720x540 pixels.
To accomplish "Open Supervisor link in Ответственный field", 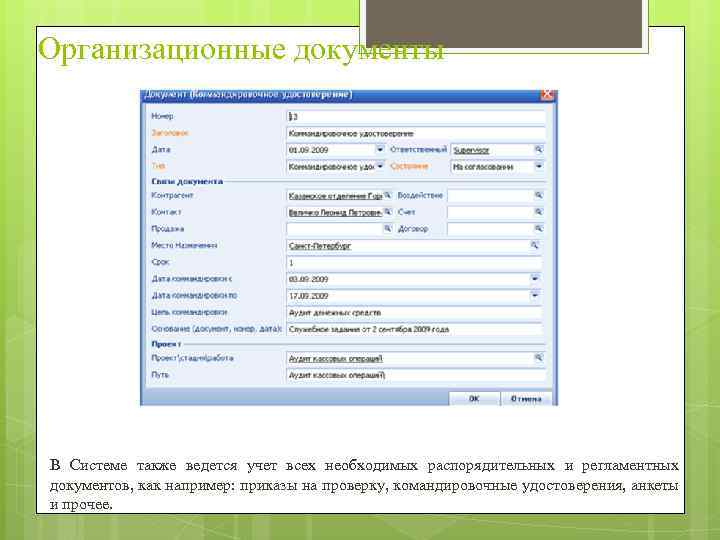I will coord(471,150).
